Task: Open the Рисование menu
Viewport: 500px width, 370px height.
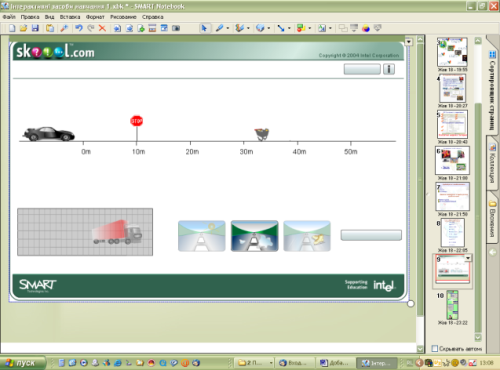Action: [123, 17]
